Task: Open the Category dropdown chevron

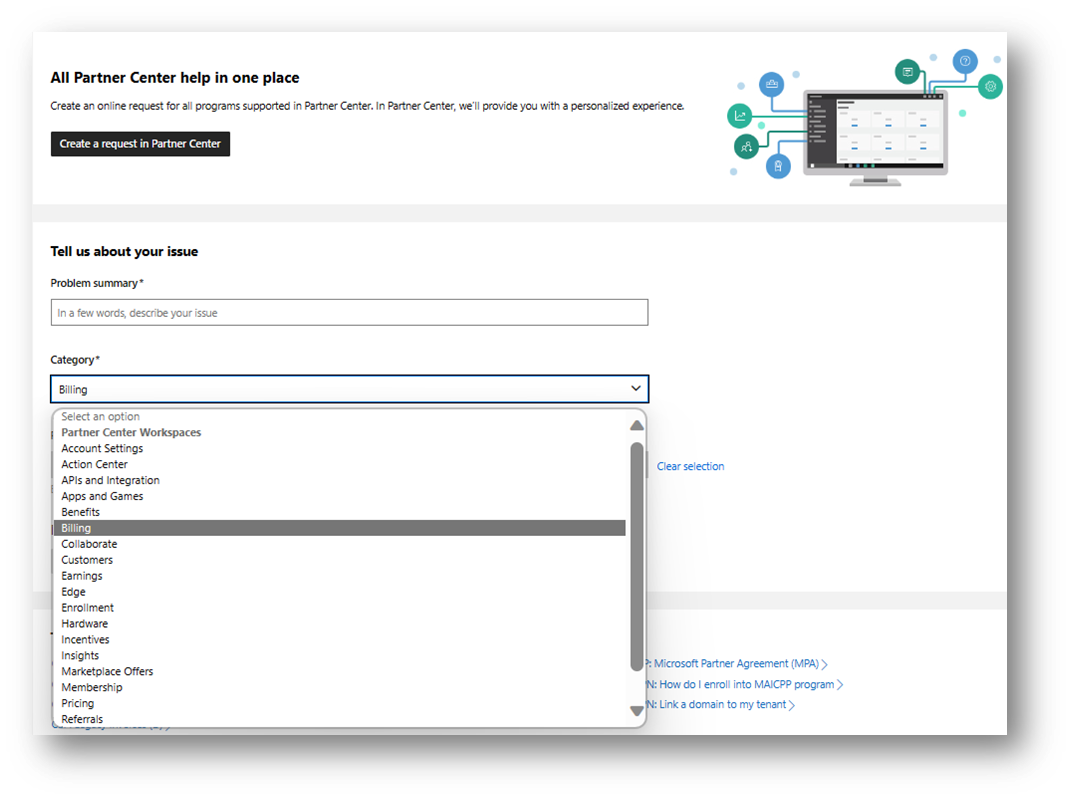Action: [636, 388]
